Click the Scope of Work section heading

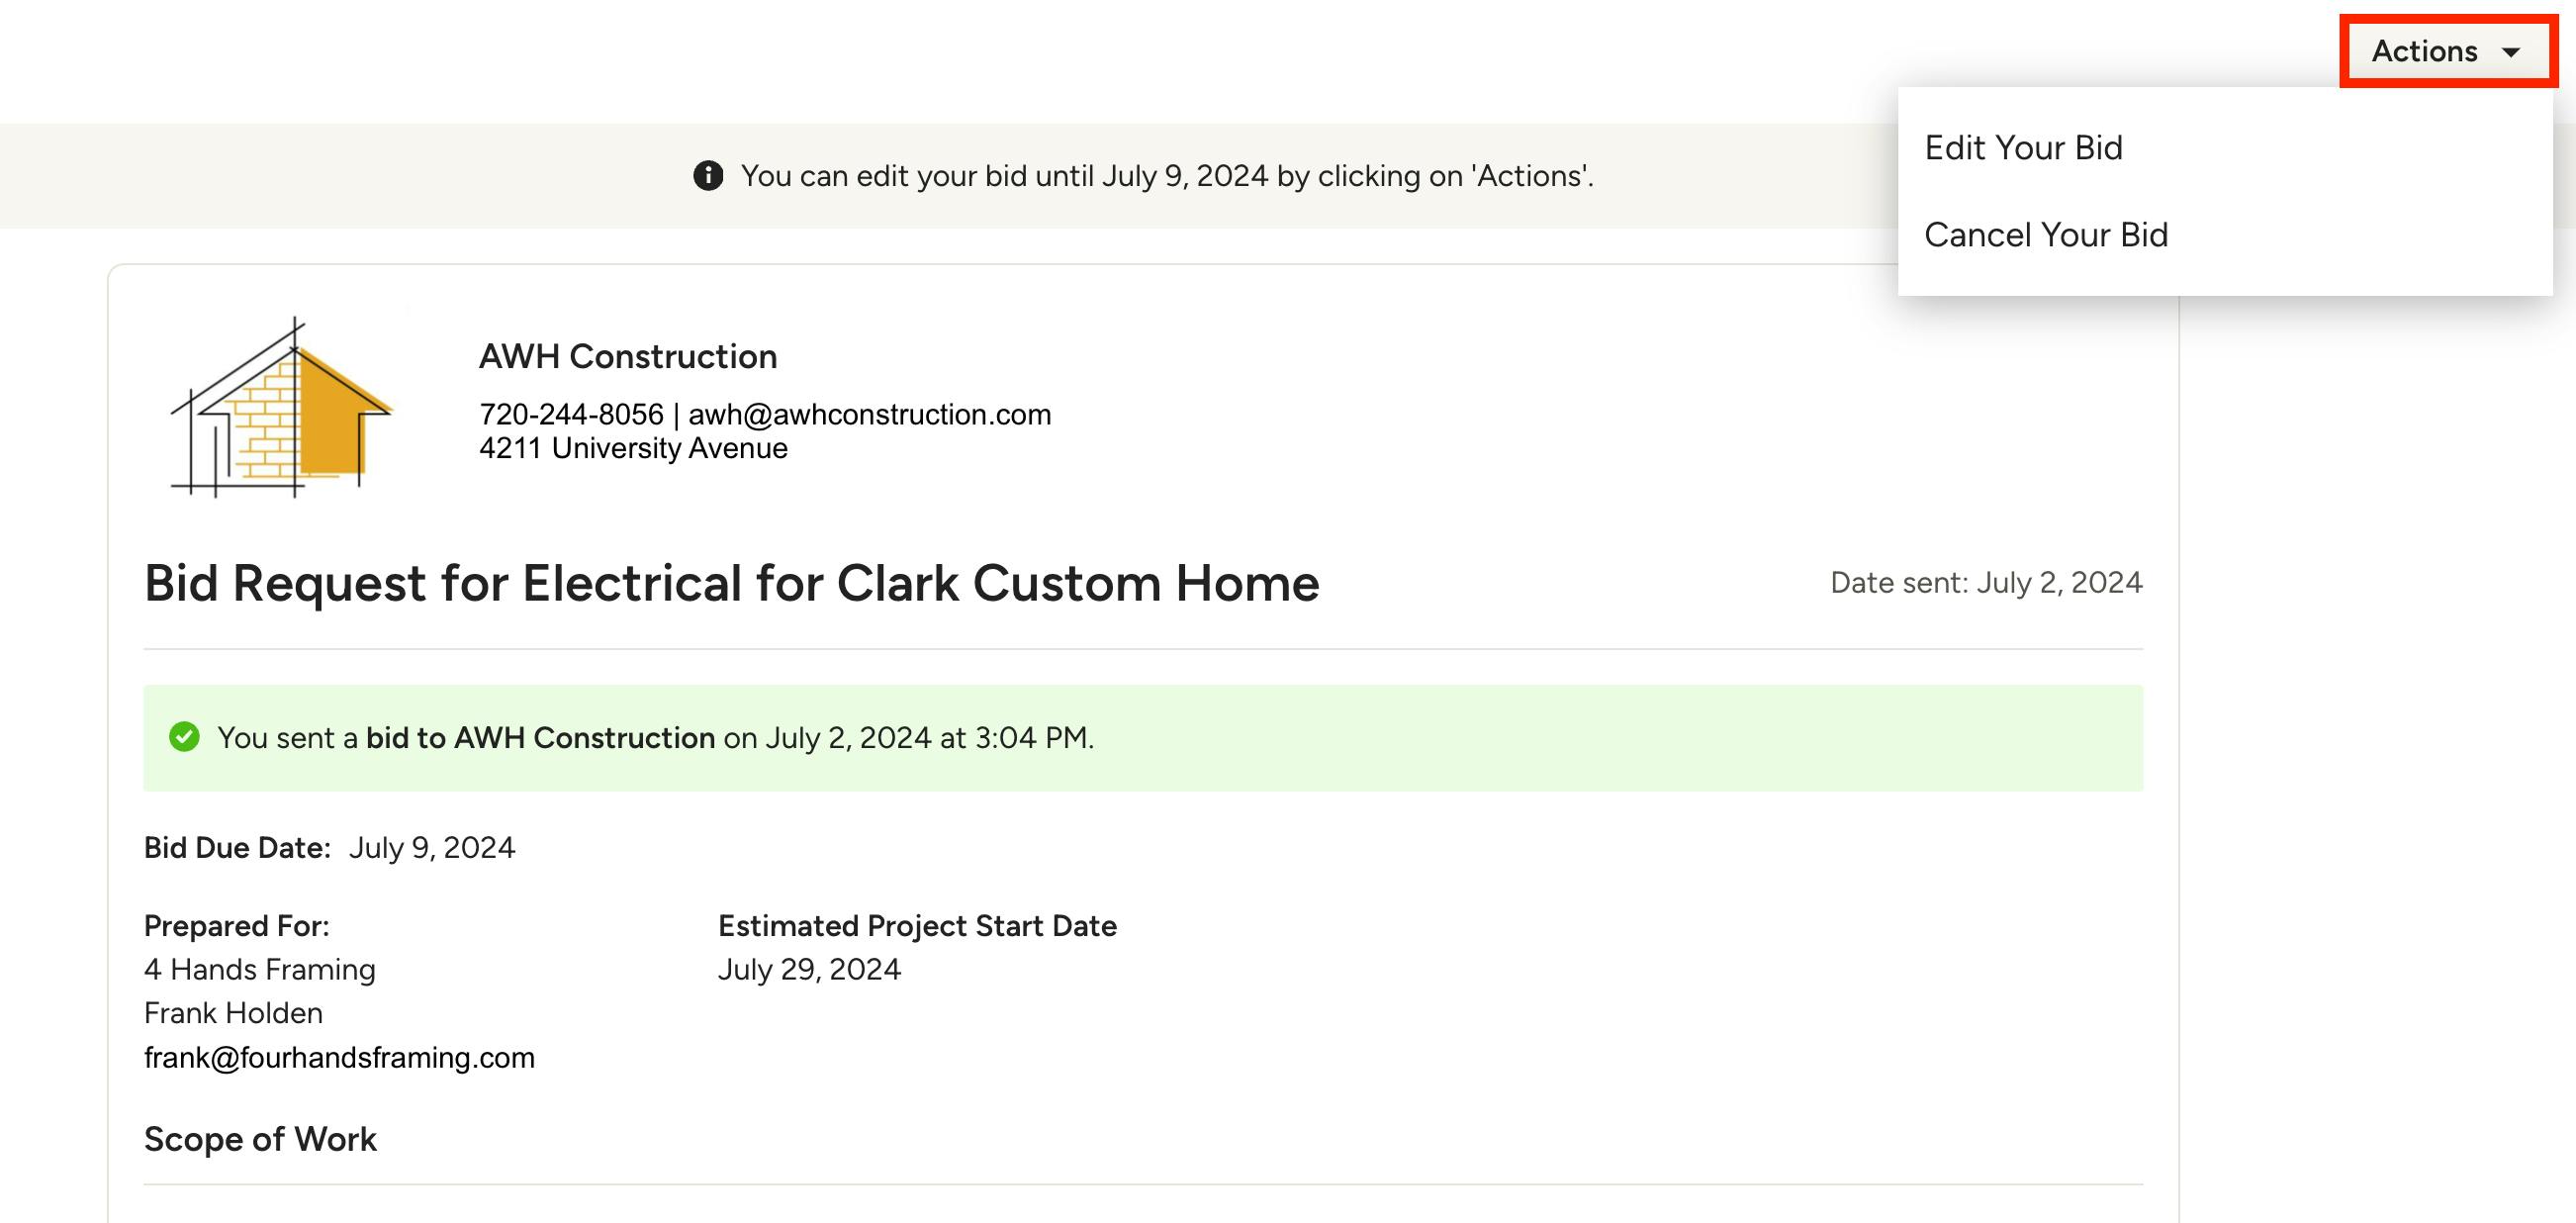pos(260,1139)
